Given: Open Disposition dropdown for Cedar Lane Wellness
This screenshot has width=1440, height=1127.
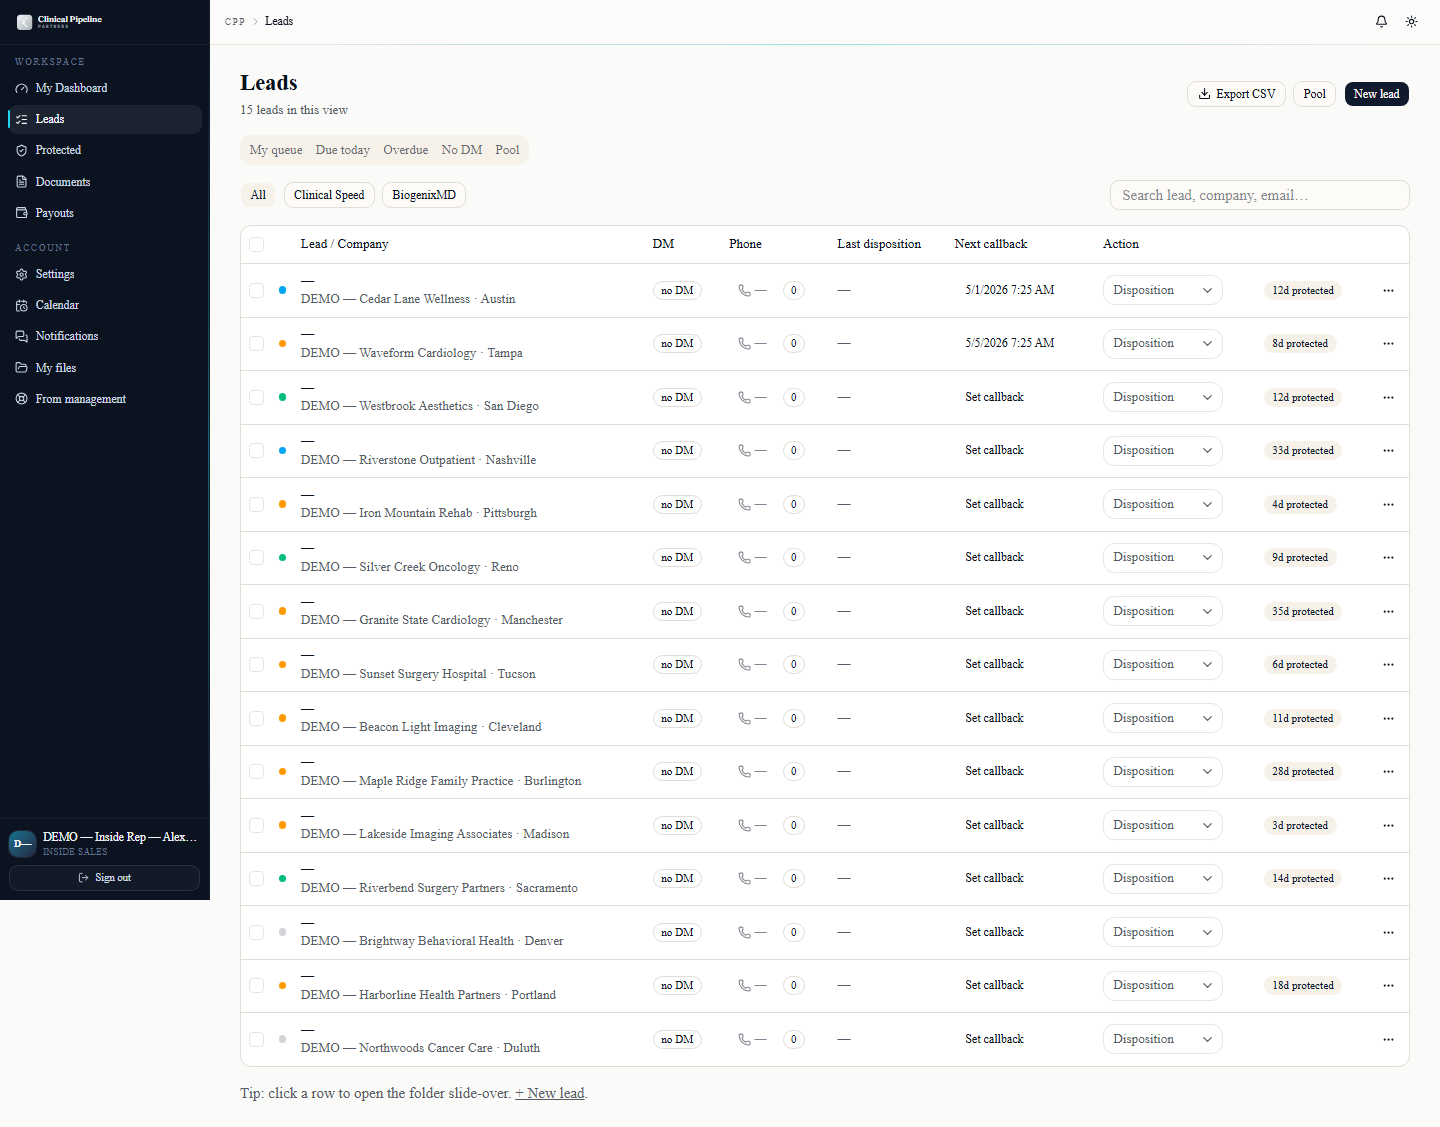Looking at the screenshot, I should click(1162, 290).
